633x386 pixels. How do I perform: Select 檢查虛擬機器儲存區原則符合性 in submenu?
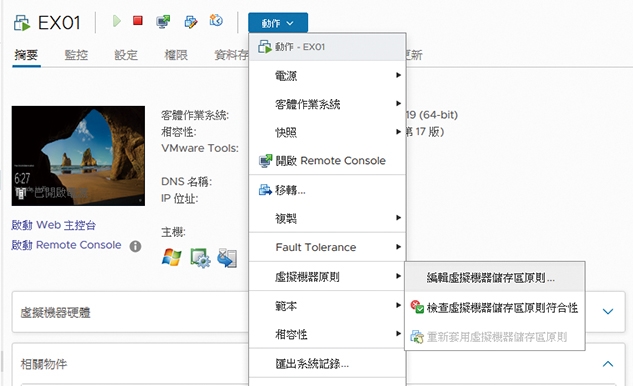coord(495,308)
